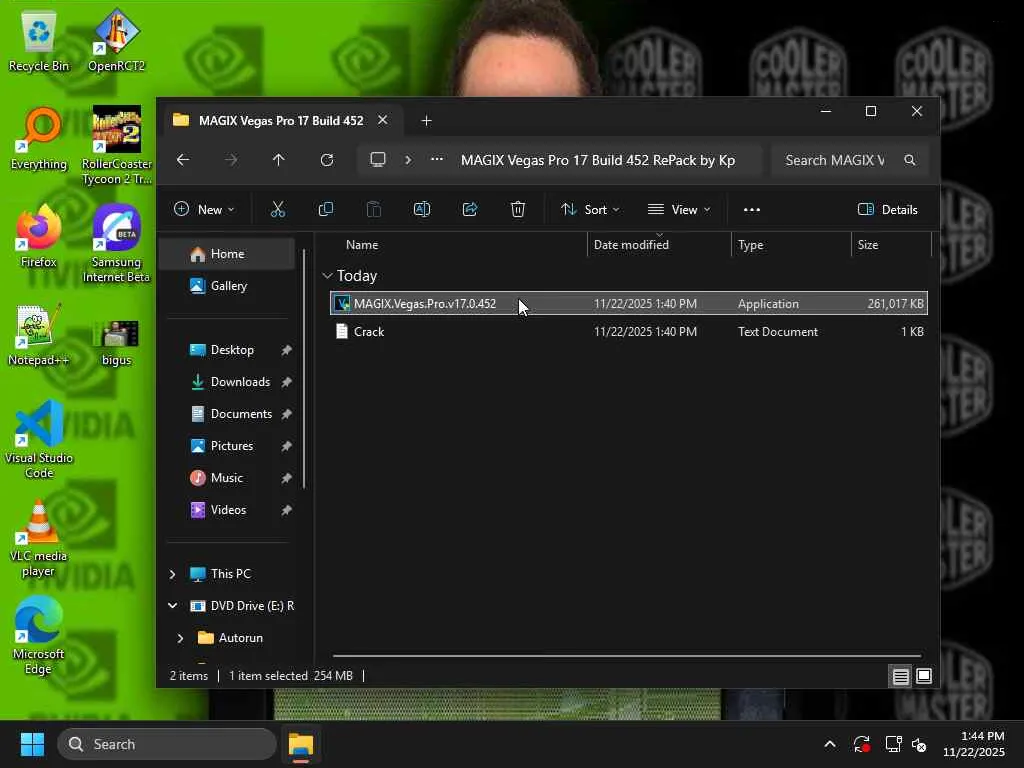The image size is (1024, 768).
Task: Open Desktop in quick access
Action: tap(231, 350)
